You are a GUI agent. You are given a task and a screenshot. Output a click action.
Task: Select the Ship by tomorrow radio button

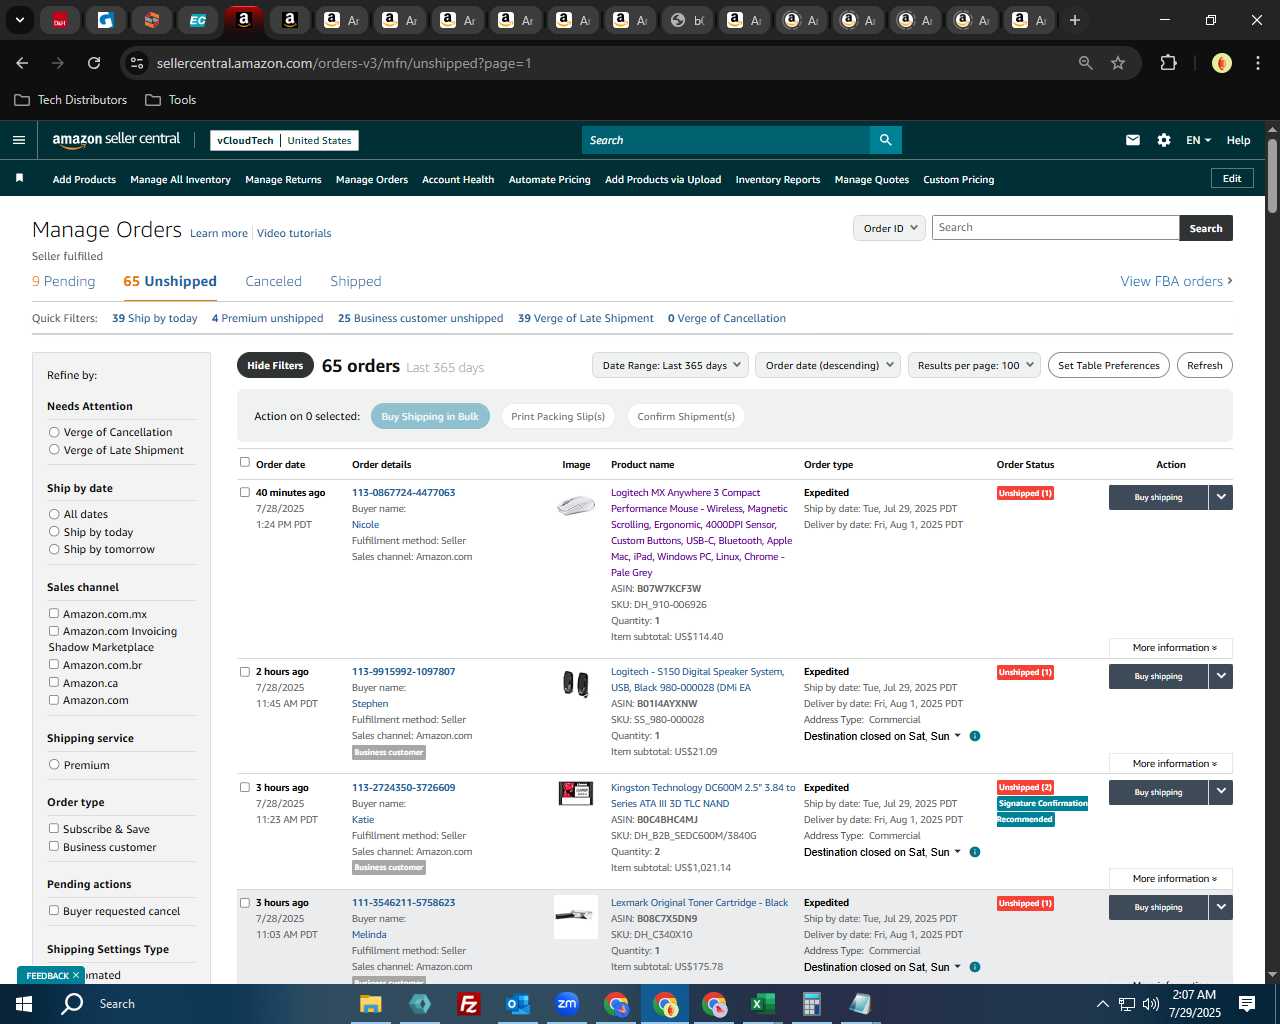click(x=54, y=549)
